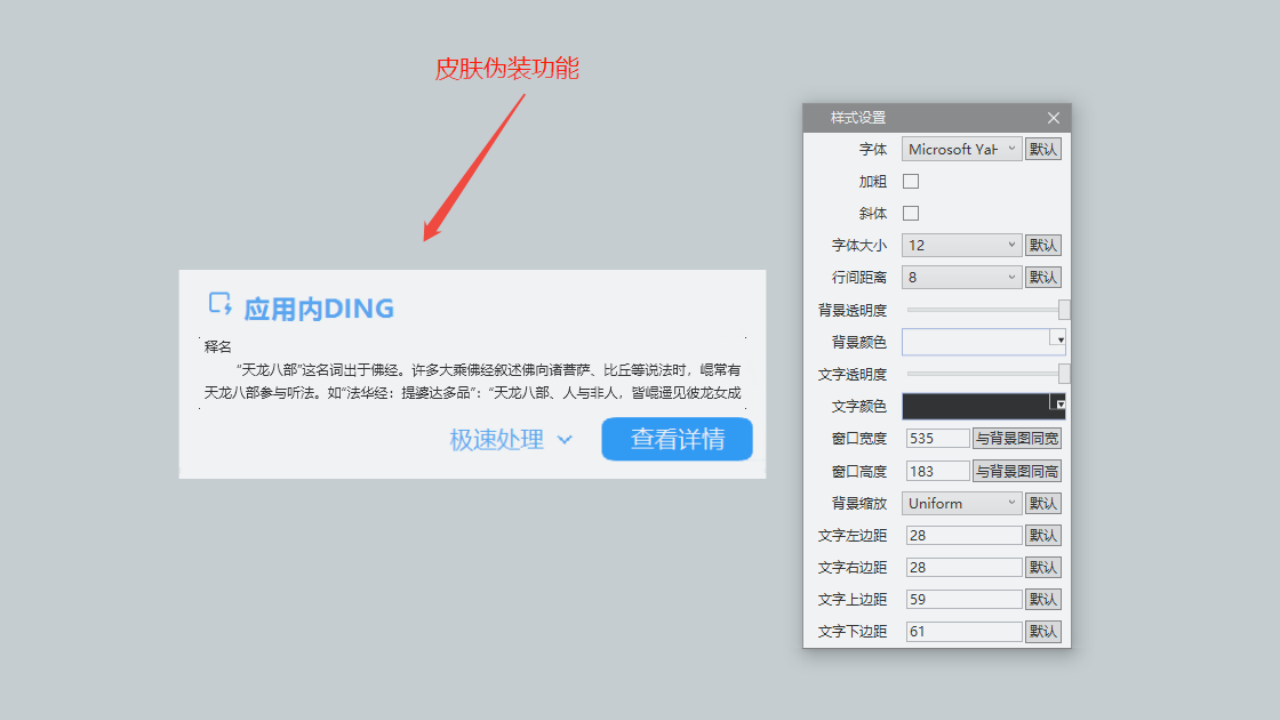Enable the 斜体 italic checkbox
The image size is (1280, 720).
point(911,213)
